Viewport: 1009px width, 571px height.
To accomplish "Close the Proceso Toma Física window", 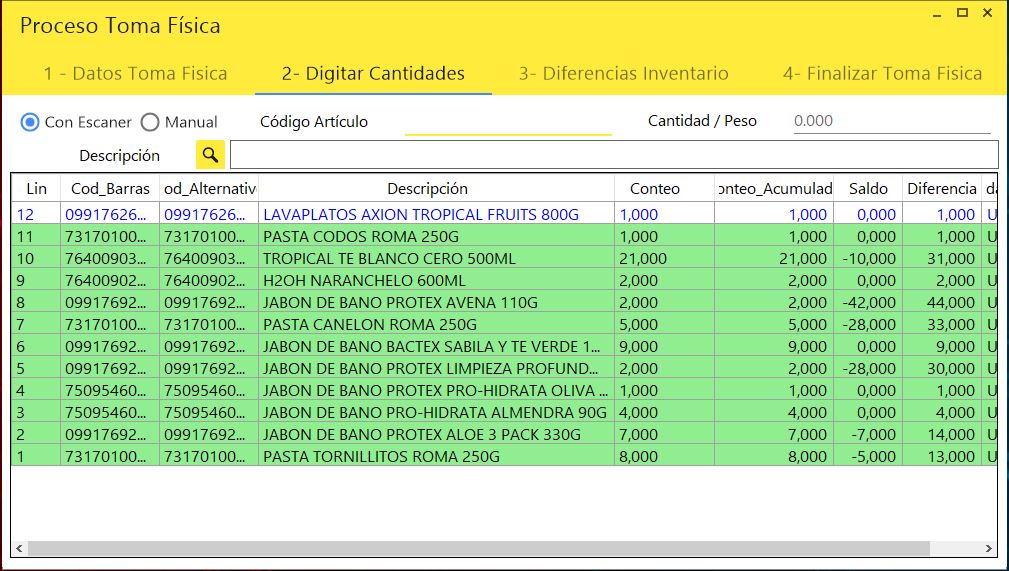I will point(987,13).
